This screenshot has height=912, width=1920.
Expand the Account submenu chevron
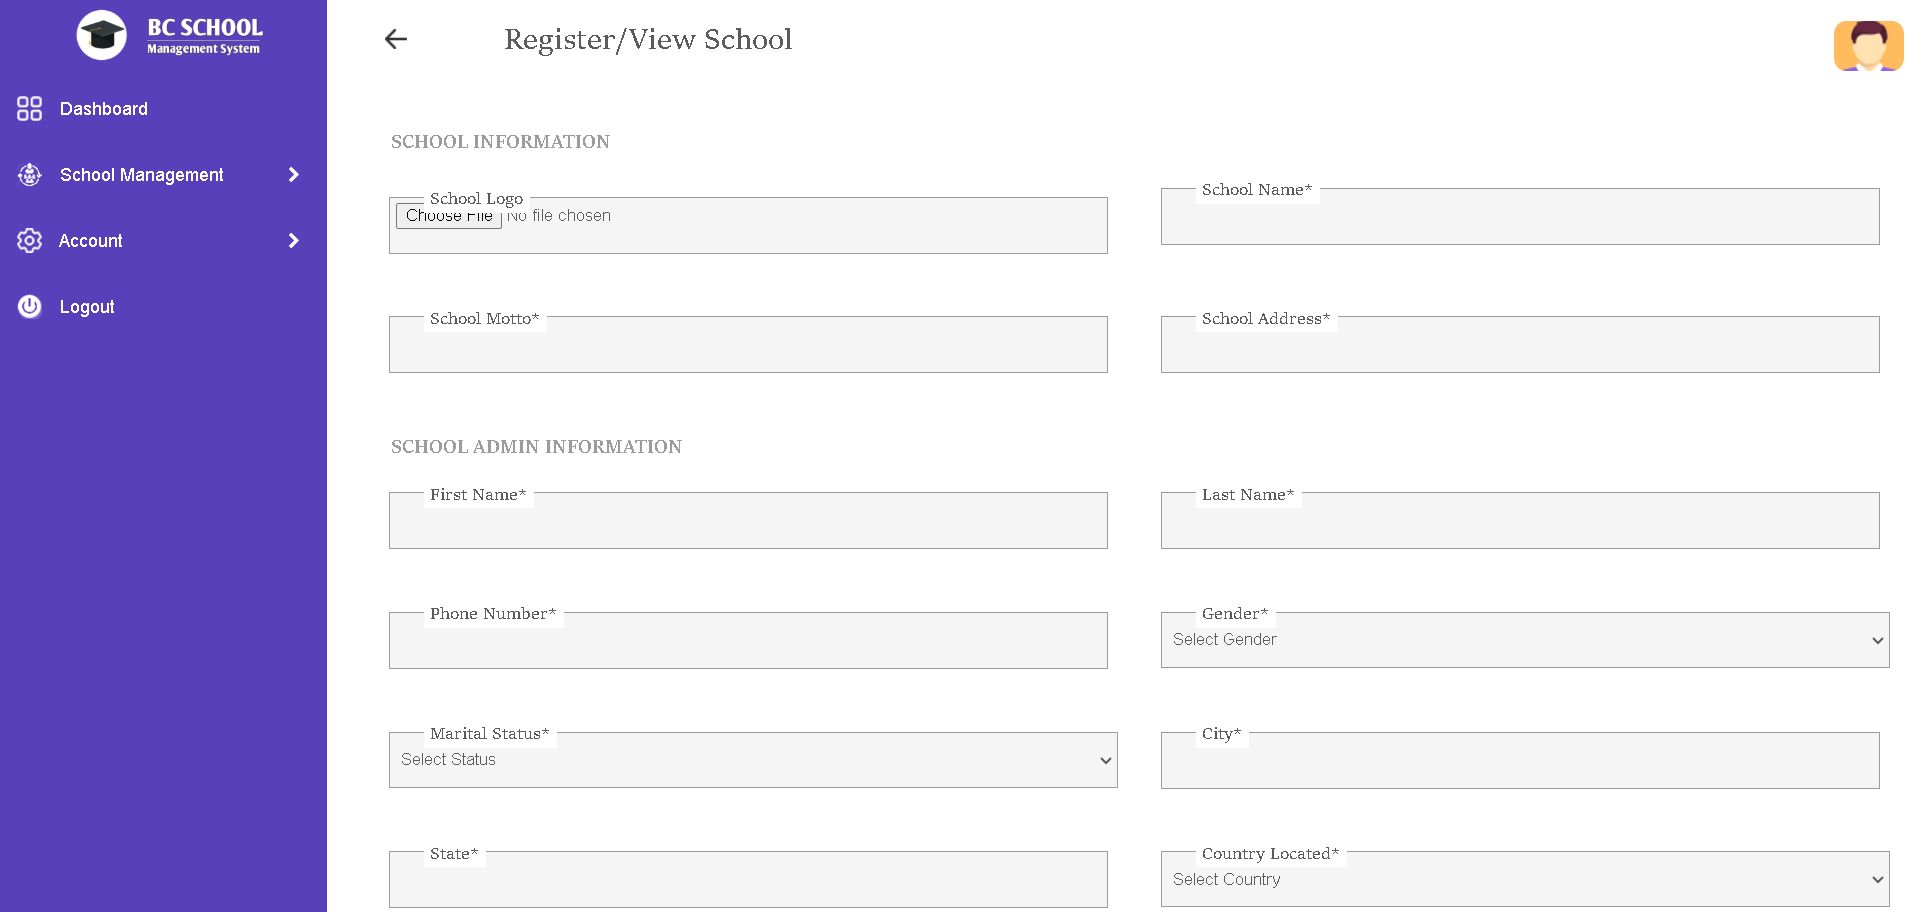click(293, 241)
